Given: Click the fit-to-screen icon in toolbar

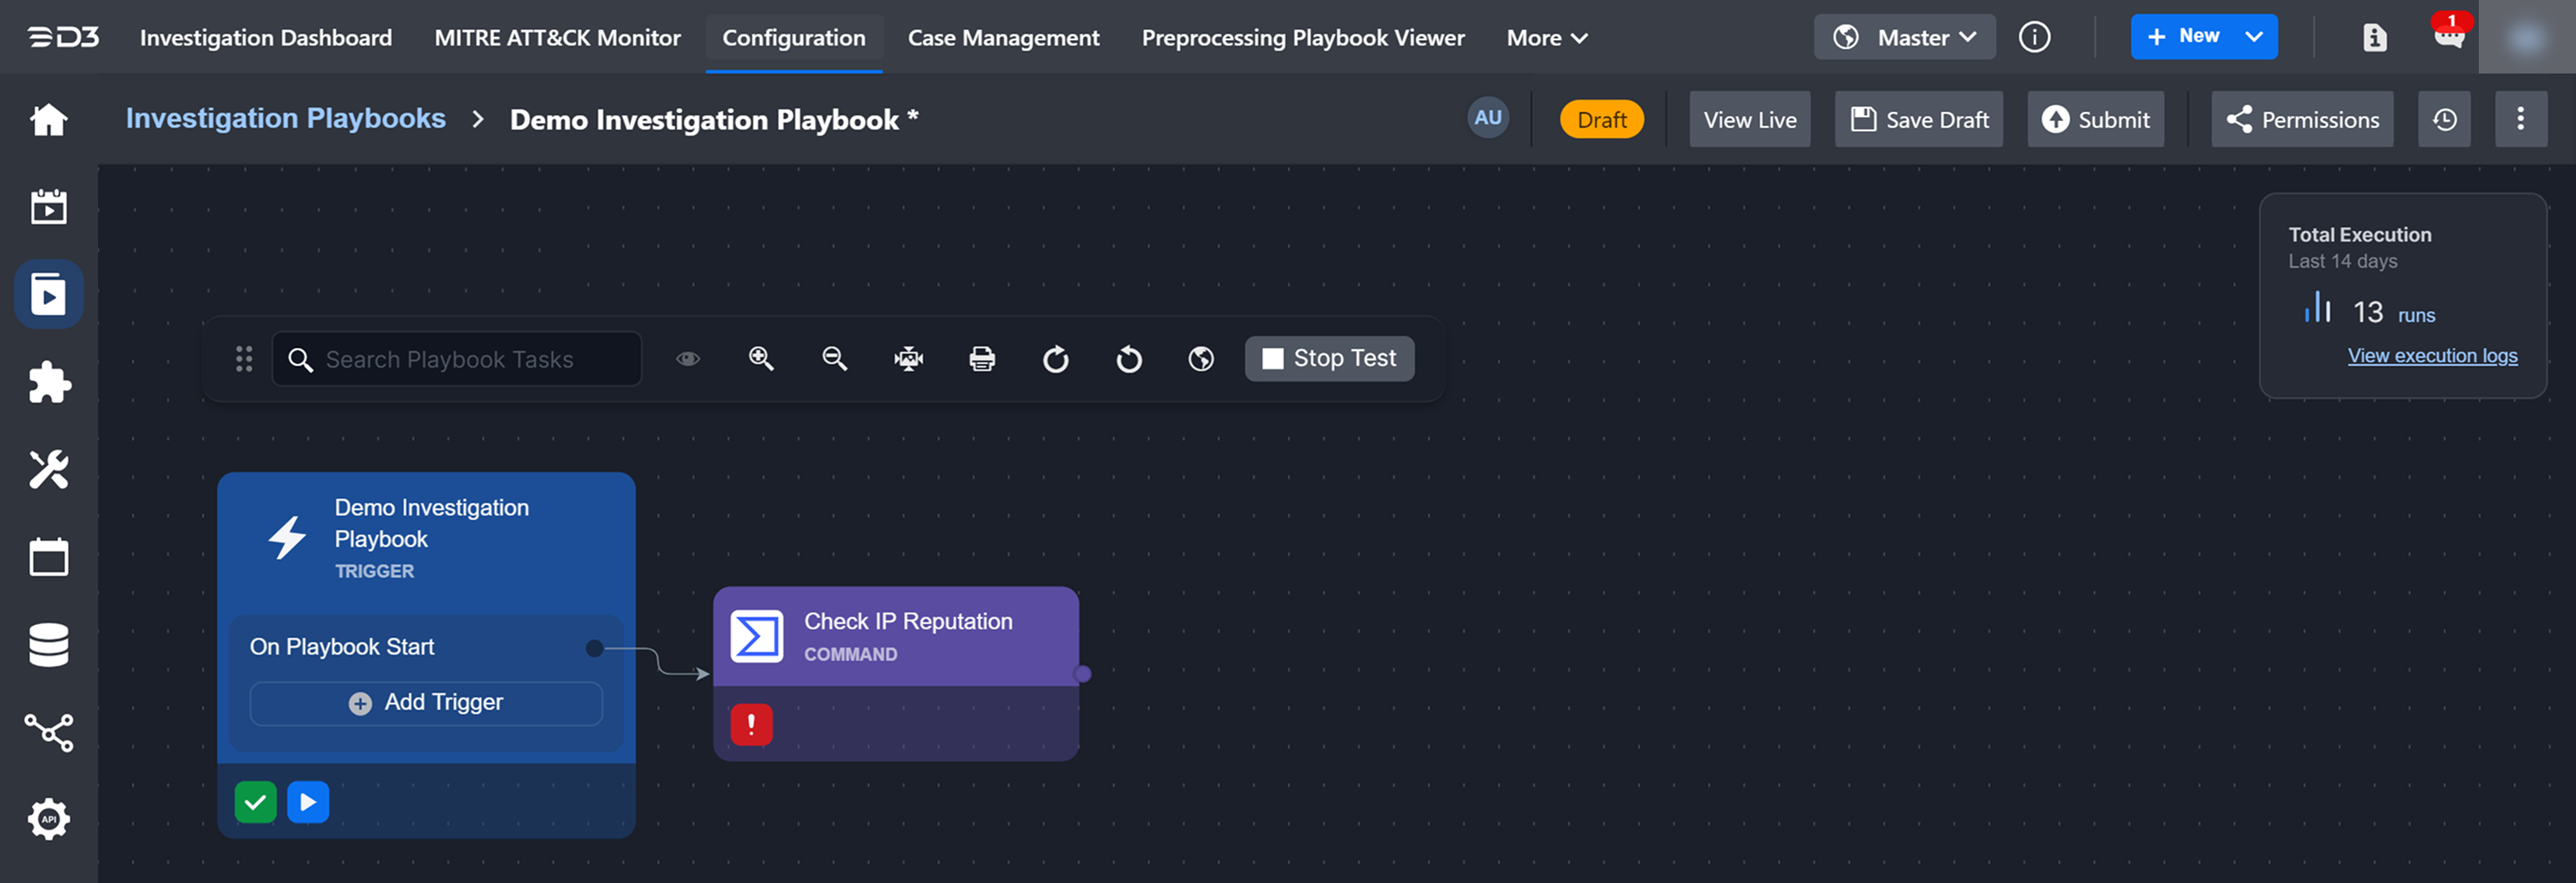Looking at the screenshot, I should [x=908, y=359].
